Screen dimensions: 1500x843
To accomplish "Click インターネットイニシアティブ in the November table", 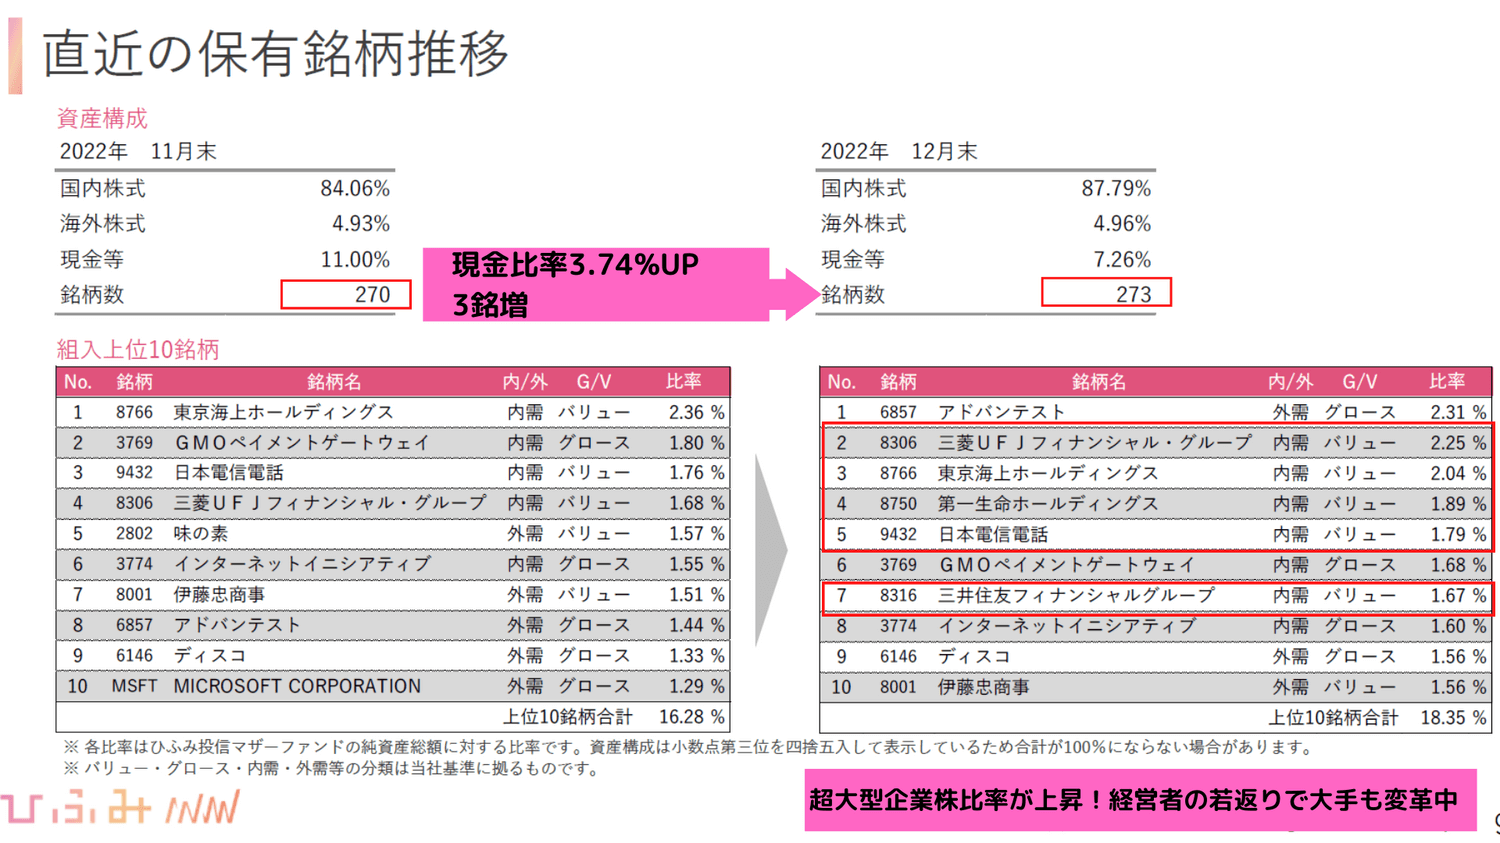I will tap(302, 565).
